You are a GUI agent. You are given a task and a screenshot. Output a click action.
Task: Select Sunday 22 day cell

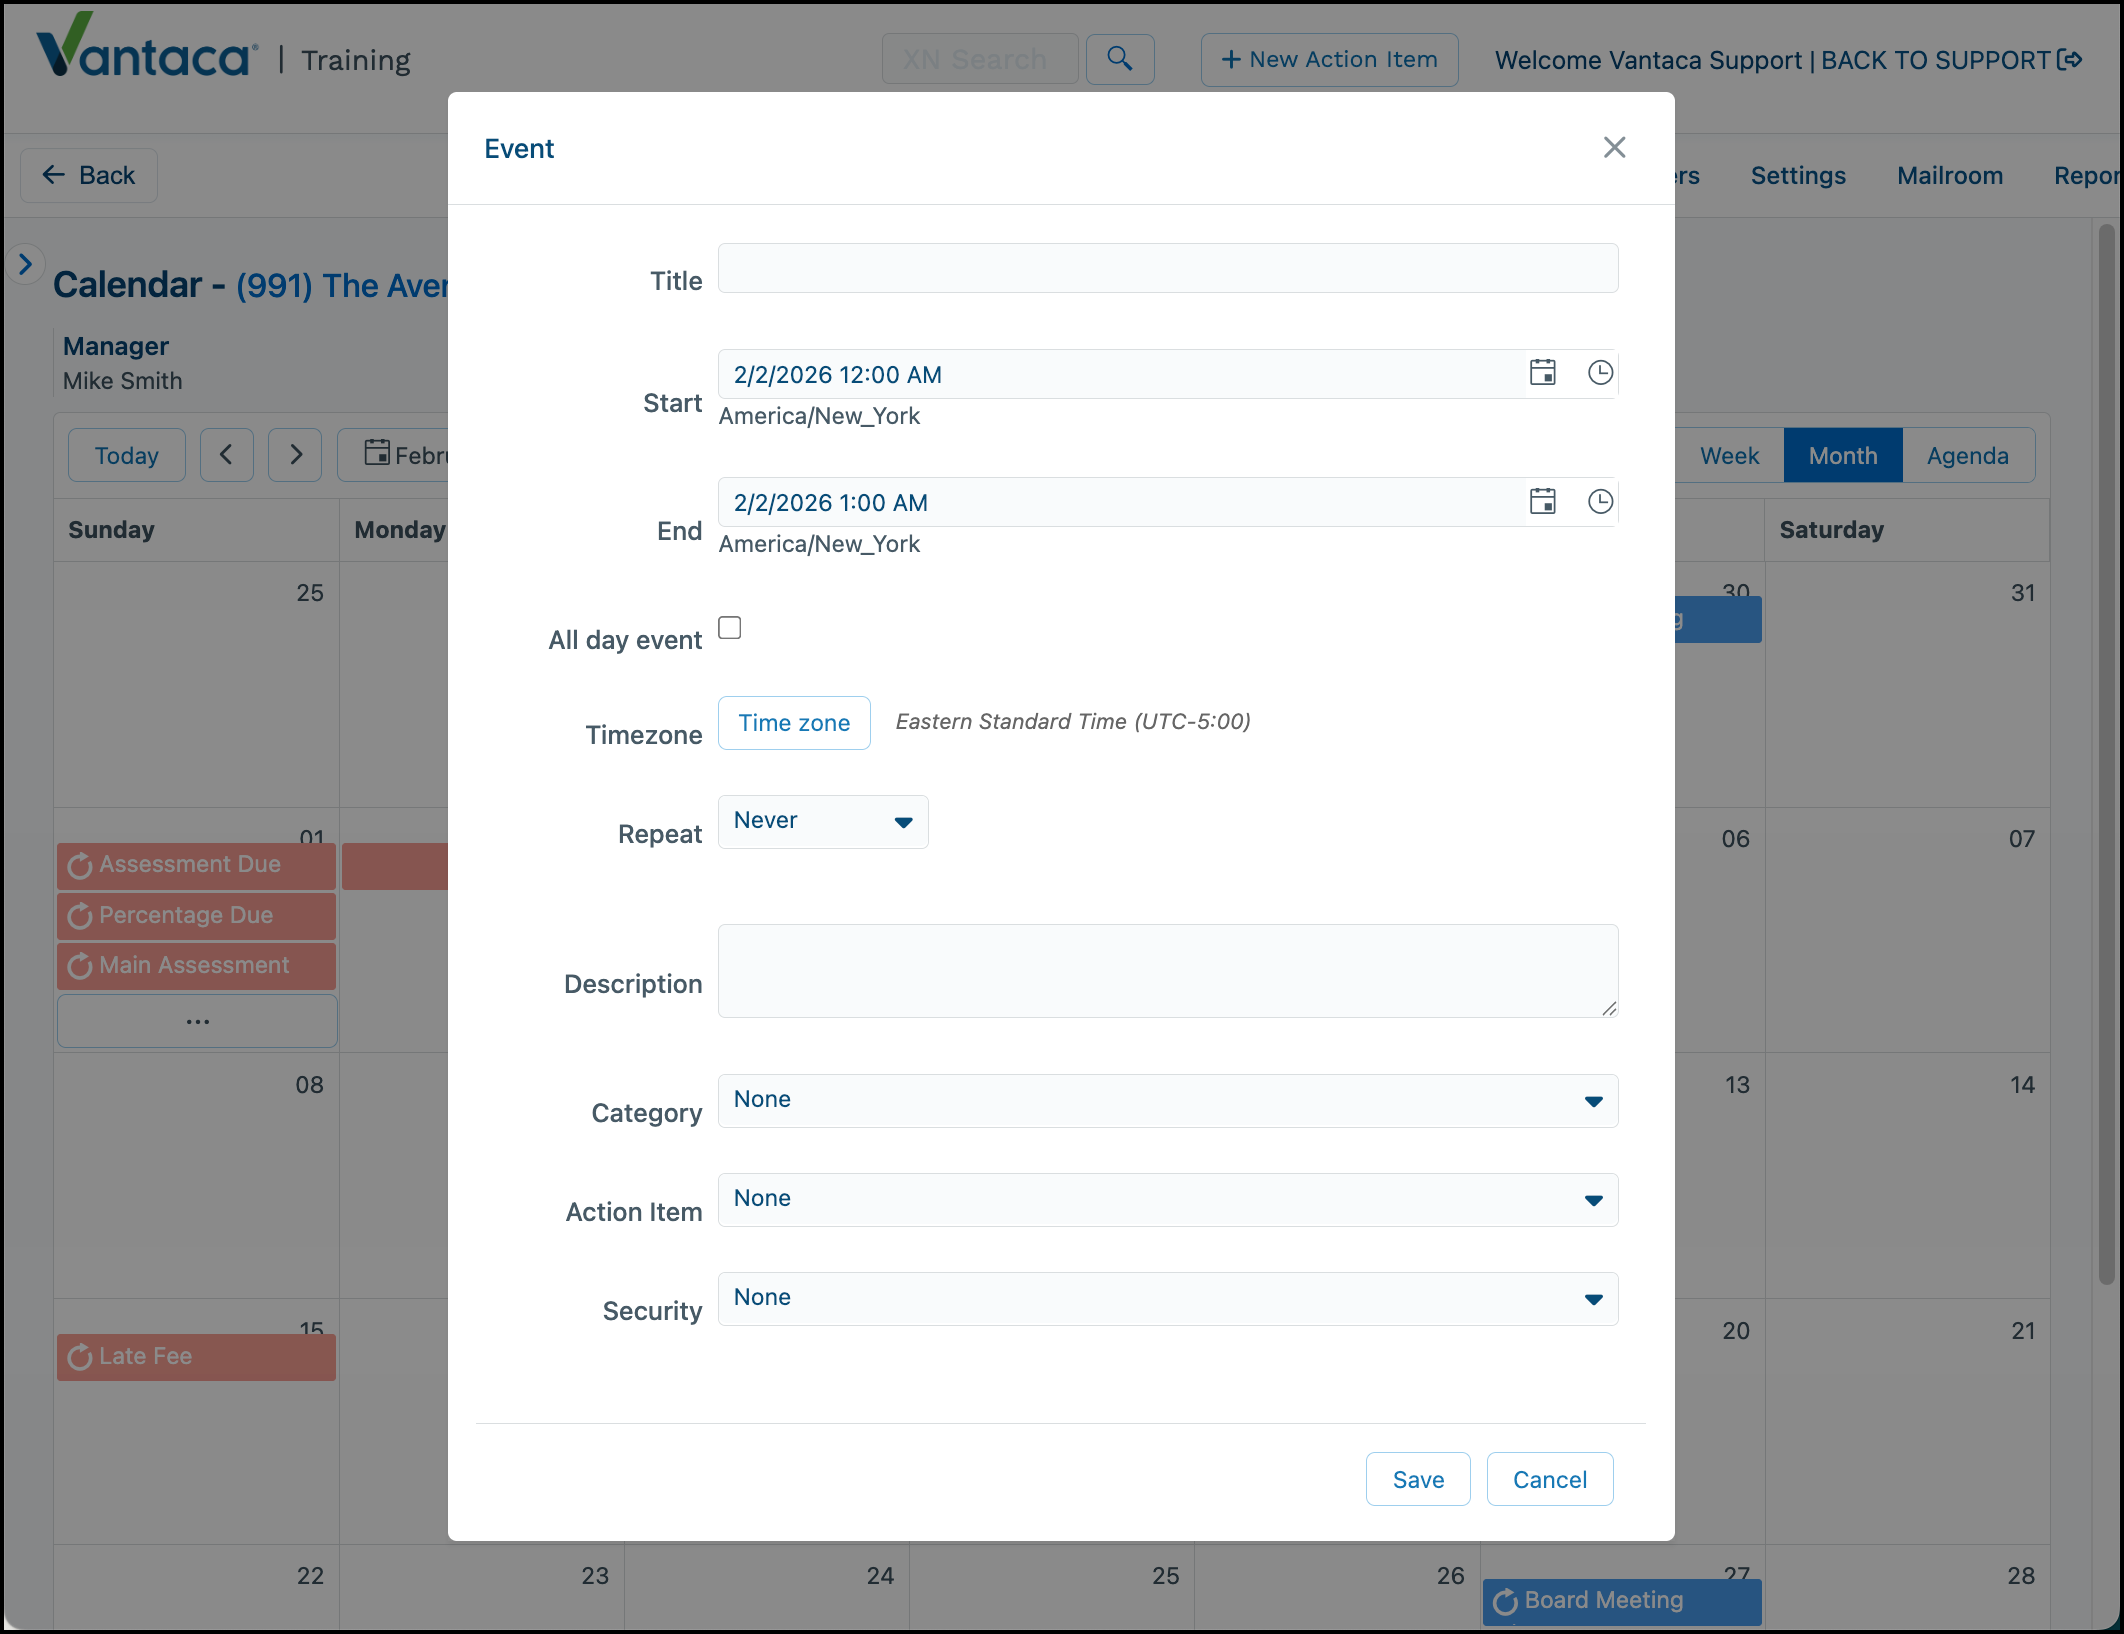[196, 1588]
